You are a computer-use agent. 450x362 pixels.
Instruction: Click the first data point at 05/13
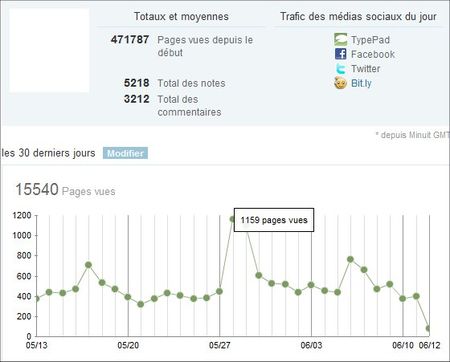[x=37, y=299]
